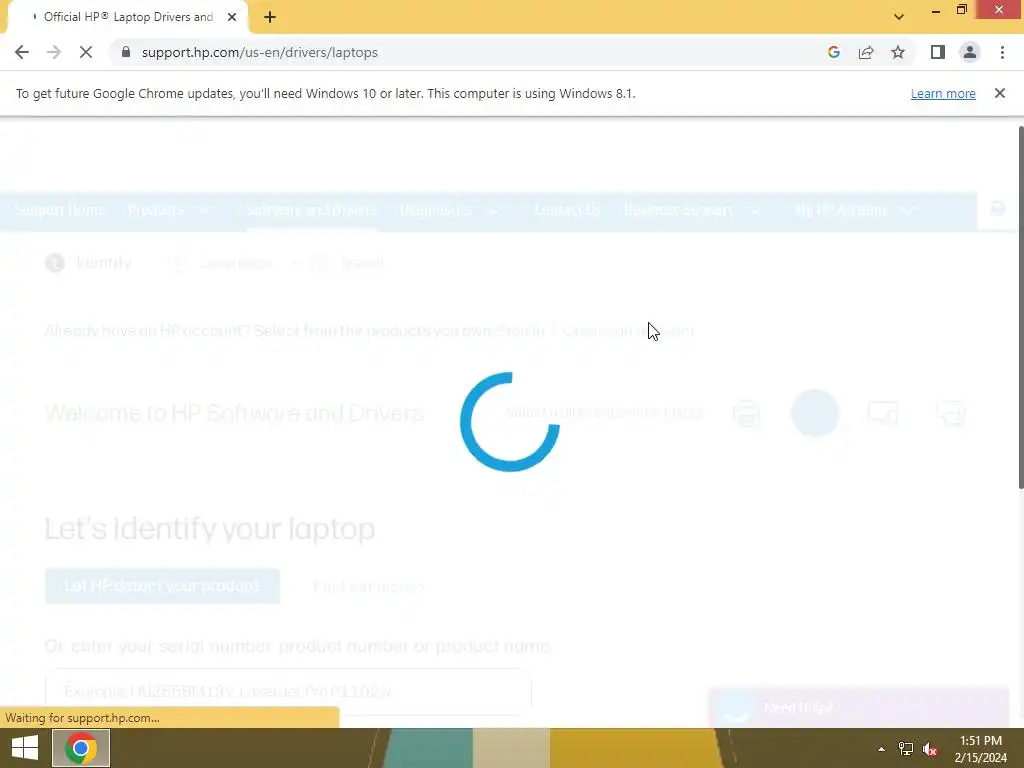Close the HP Laptop Drivers tab
The height and width of the screenshot is (768, 1024).
point(232,17)
